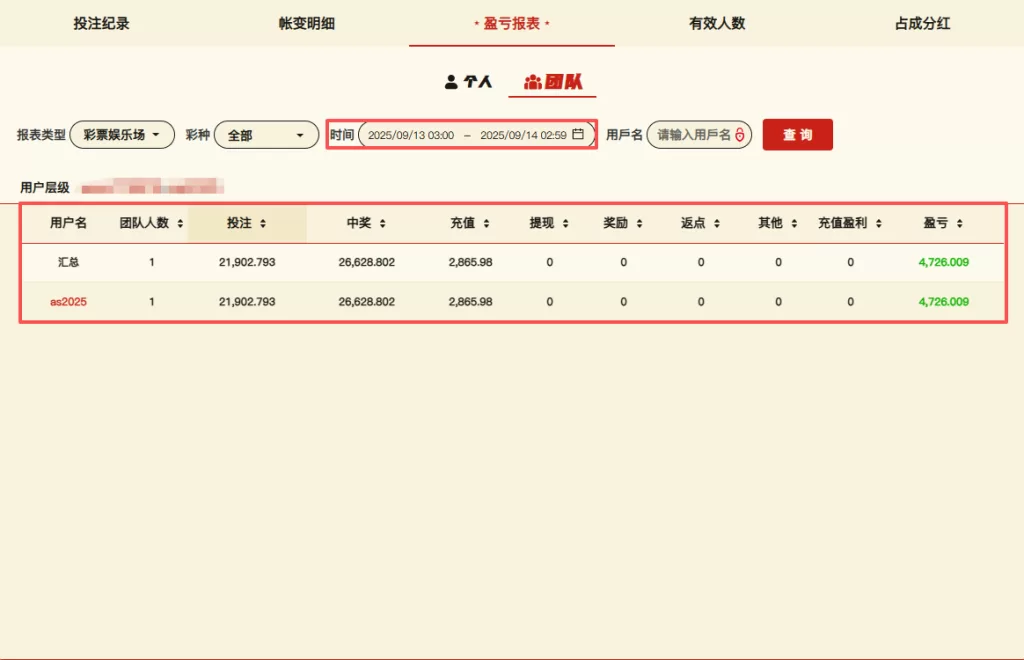The width and height of the screenshot is (1024, 660).
Task: Click the red icon inside the username field
Action: pos(739,135)
